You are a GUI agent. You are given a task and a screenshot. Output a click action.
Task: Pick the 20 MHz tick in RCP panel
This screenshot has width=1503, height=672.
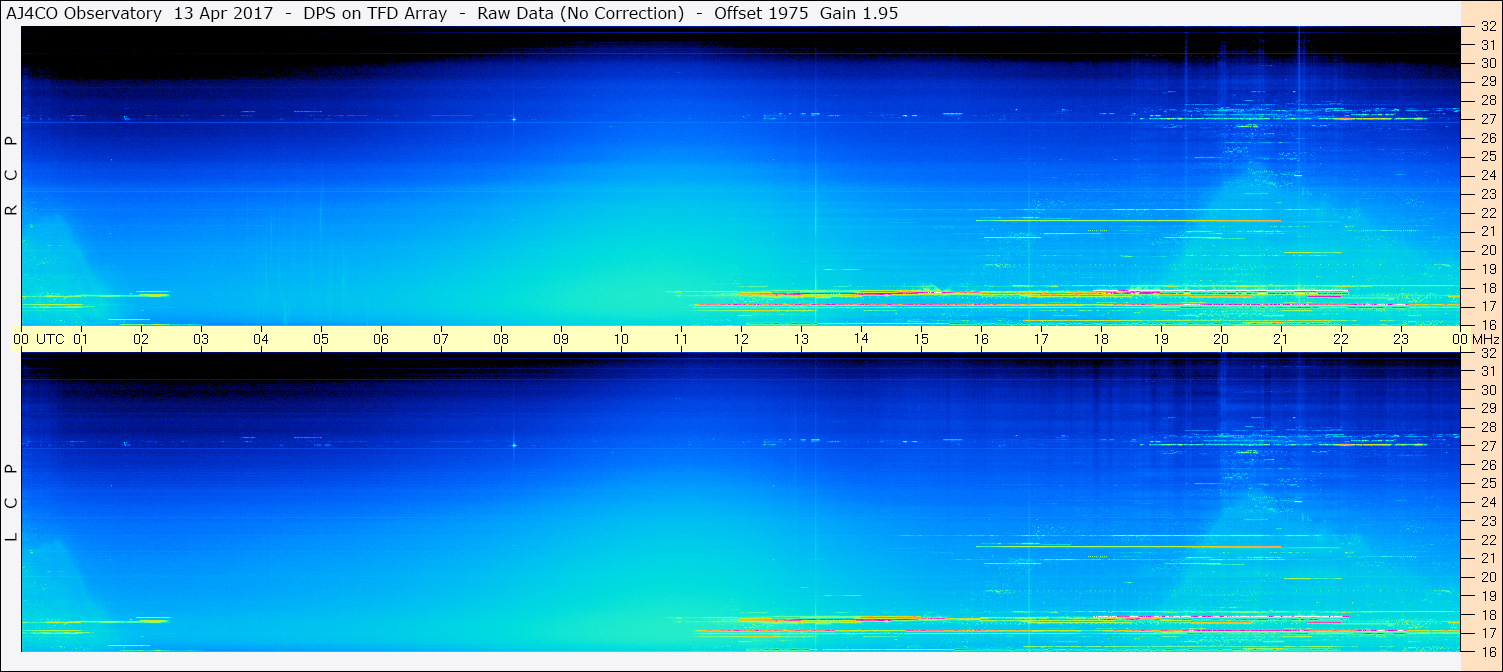point(1488,250)
